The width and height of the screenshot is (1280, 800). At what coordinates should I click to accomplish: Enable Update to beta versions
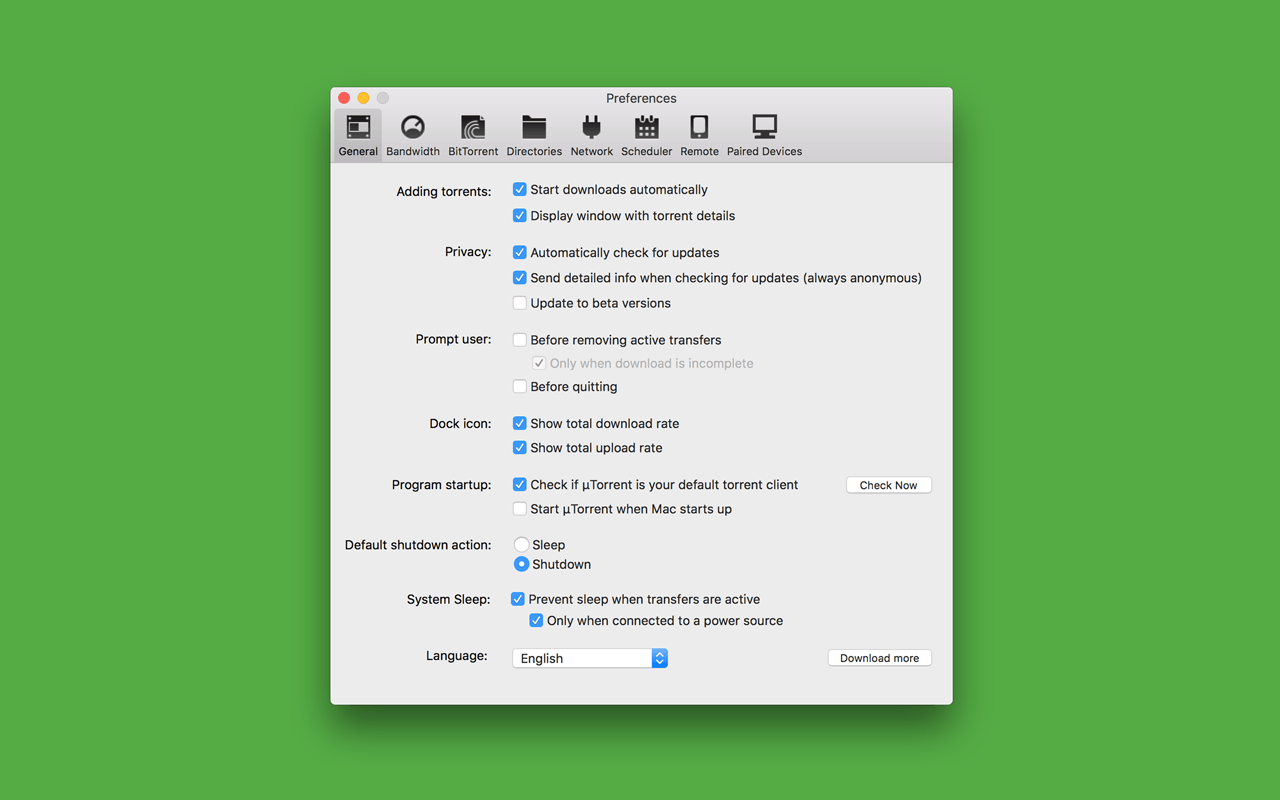pyautogui.click(x=520, y=303)
